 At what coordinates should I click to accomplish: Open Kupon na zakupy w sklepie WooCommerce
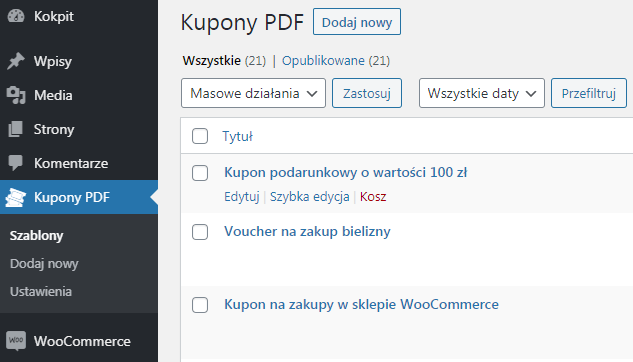(x=361, y=305)
